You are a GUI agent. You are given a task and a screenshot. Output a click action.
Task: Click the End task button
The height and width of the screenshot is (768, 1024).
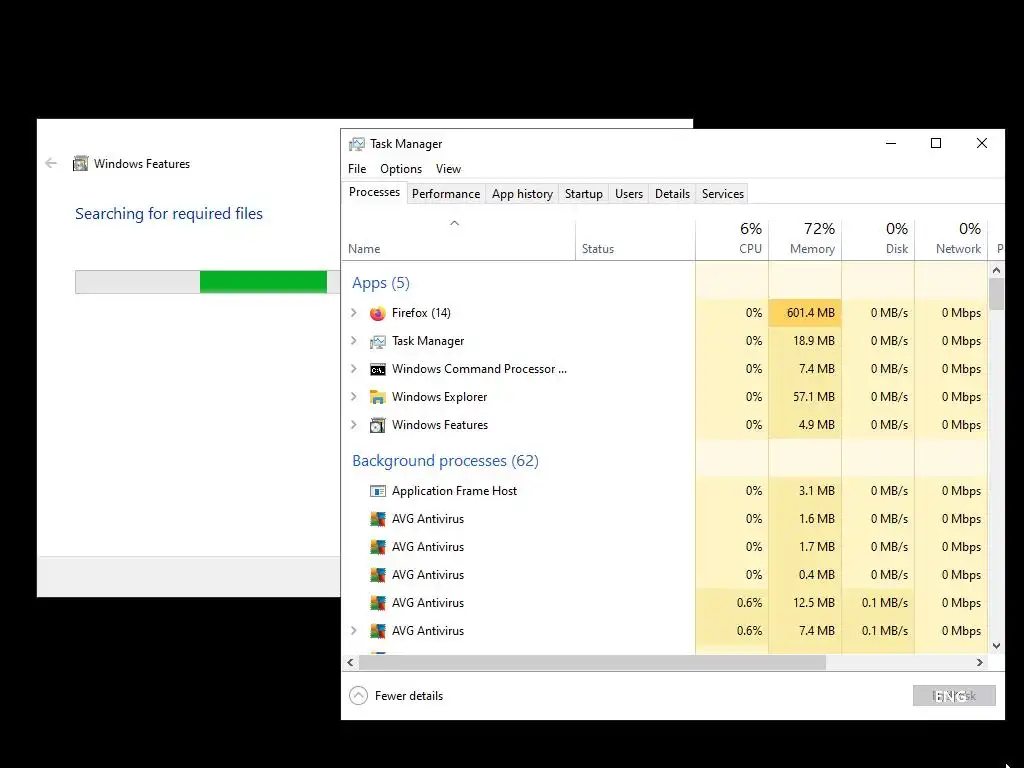tap(954, 696)
